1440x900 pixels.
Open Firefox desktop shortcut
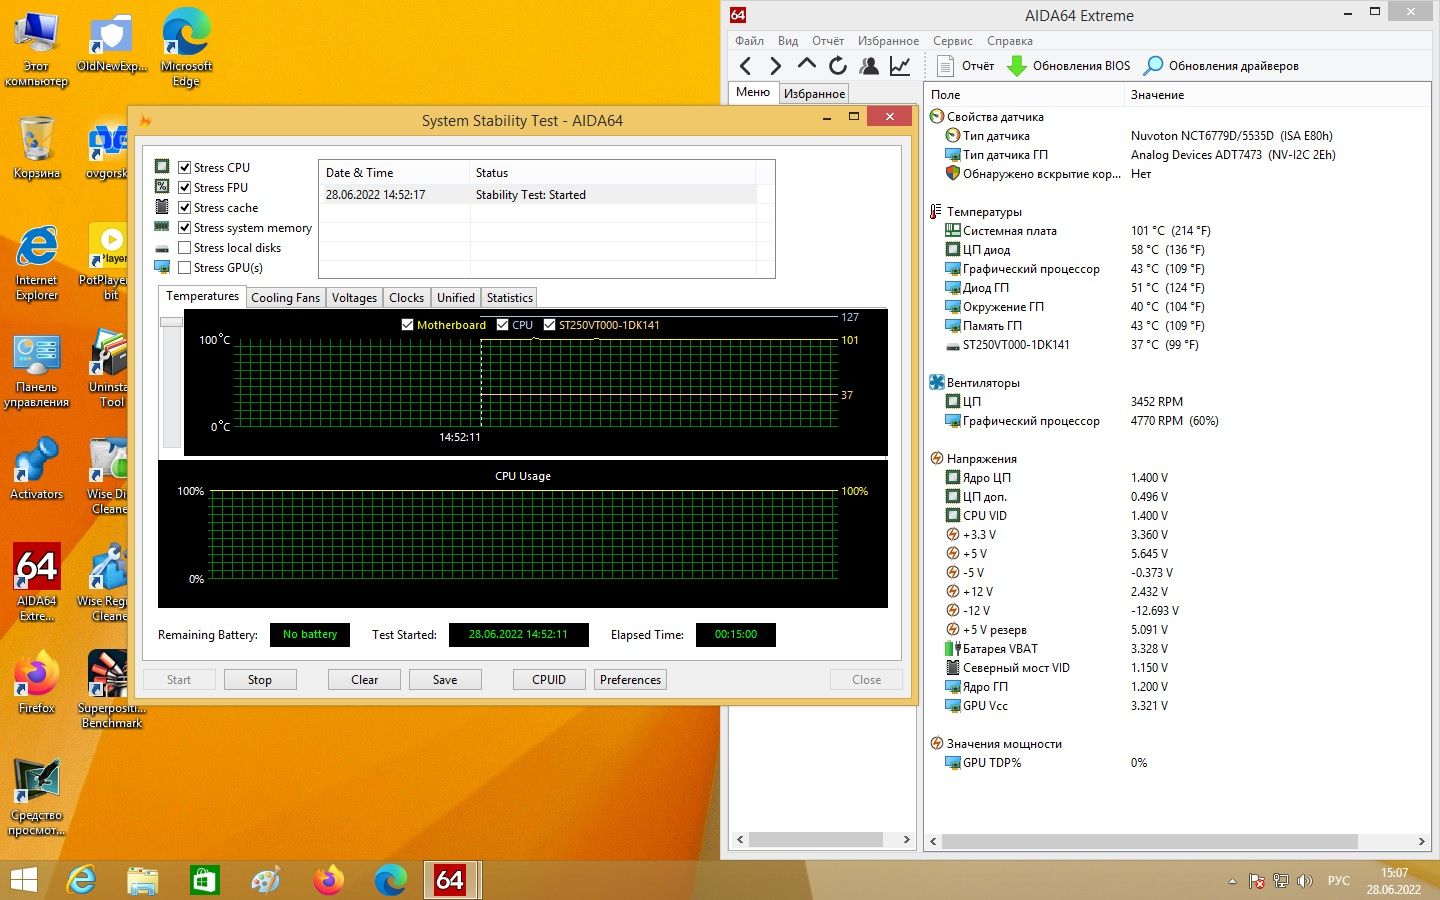[x=37, y=682]
